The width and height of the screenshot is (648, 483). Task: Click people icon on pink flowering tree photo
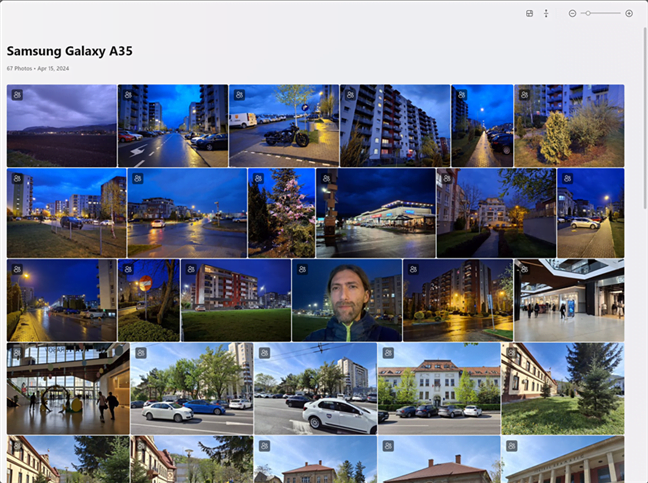[258, 178]
